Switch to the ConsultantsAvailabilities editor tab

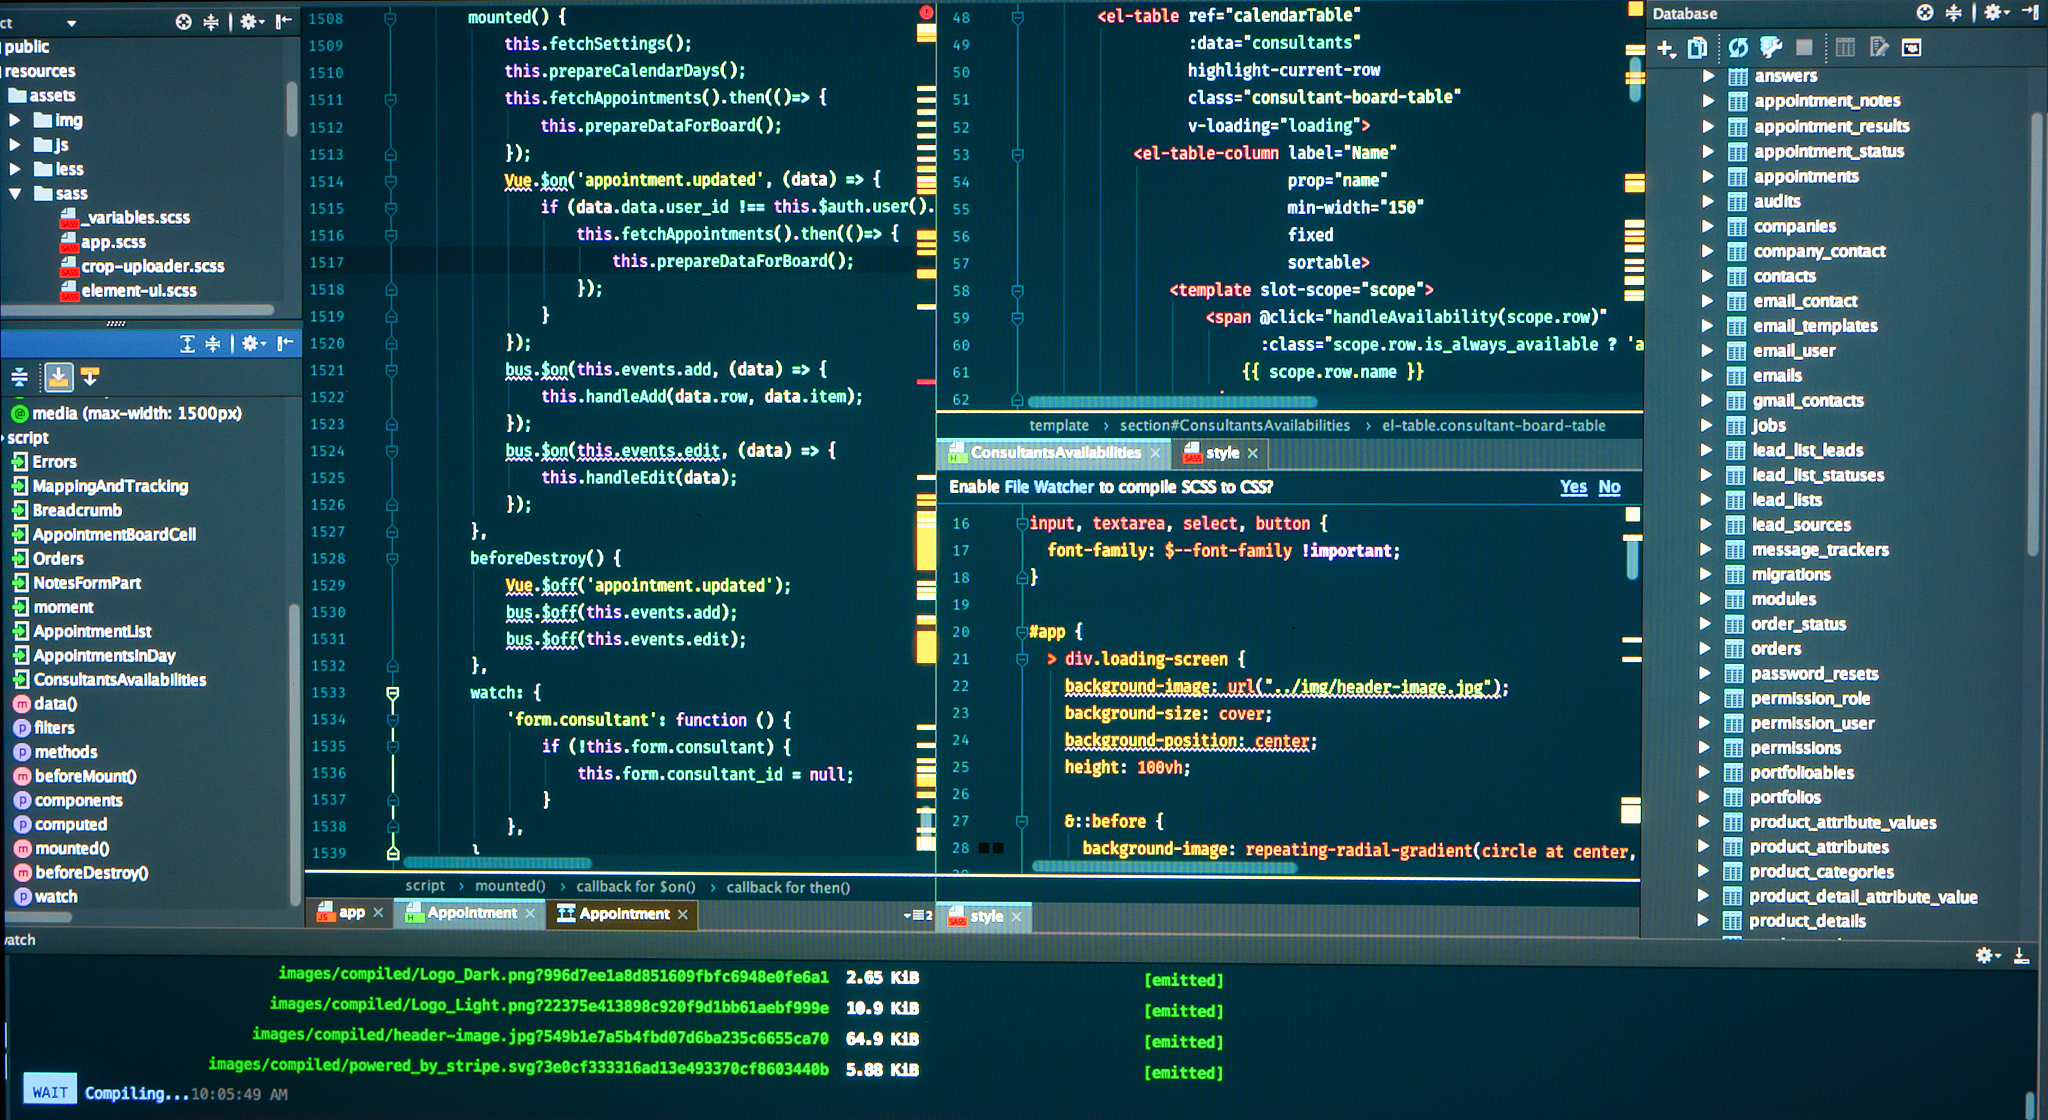(x=1054, y=453)
